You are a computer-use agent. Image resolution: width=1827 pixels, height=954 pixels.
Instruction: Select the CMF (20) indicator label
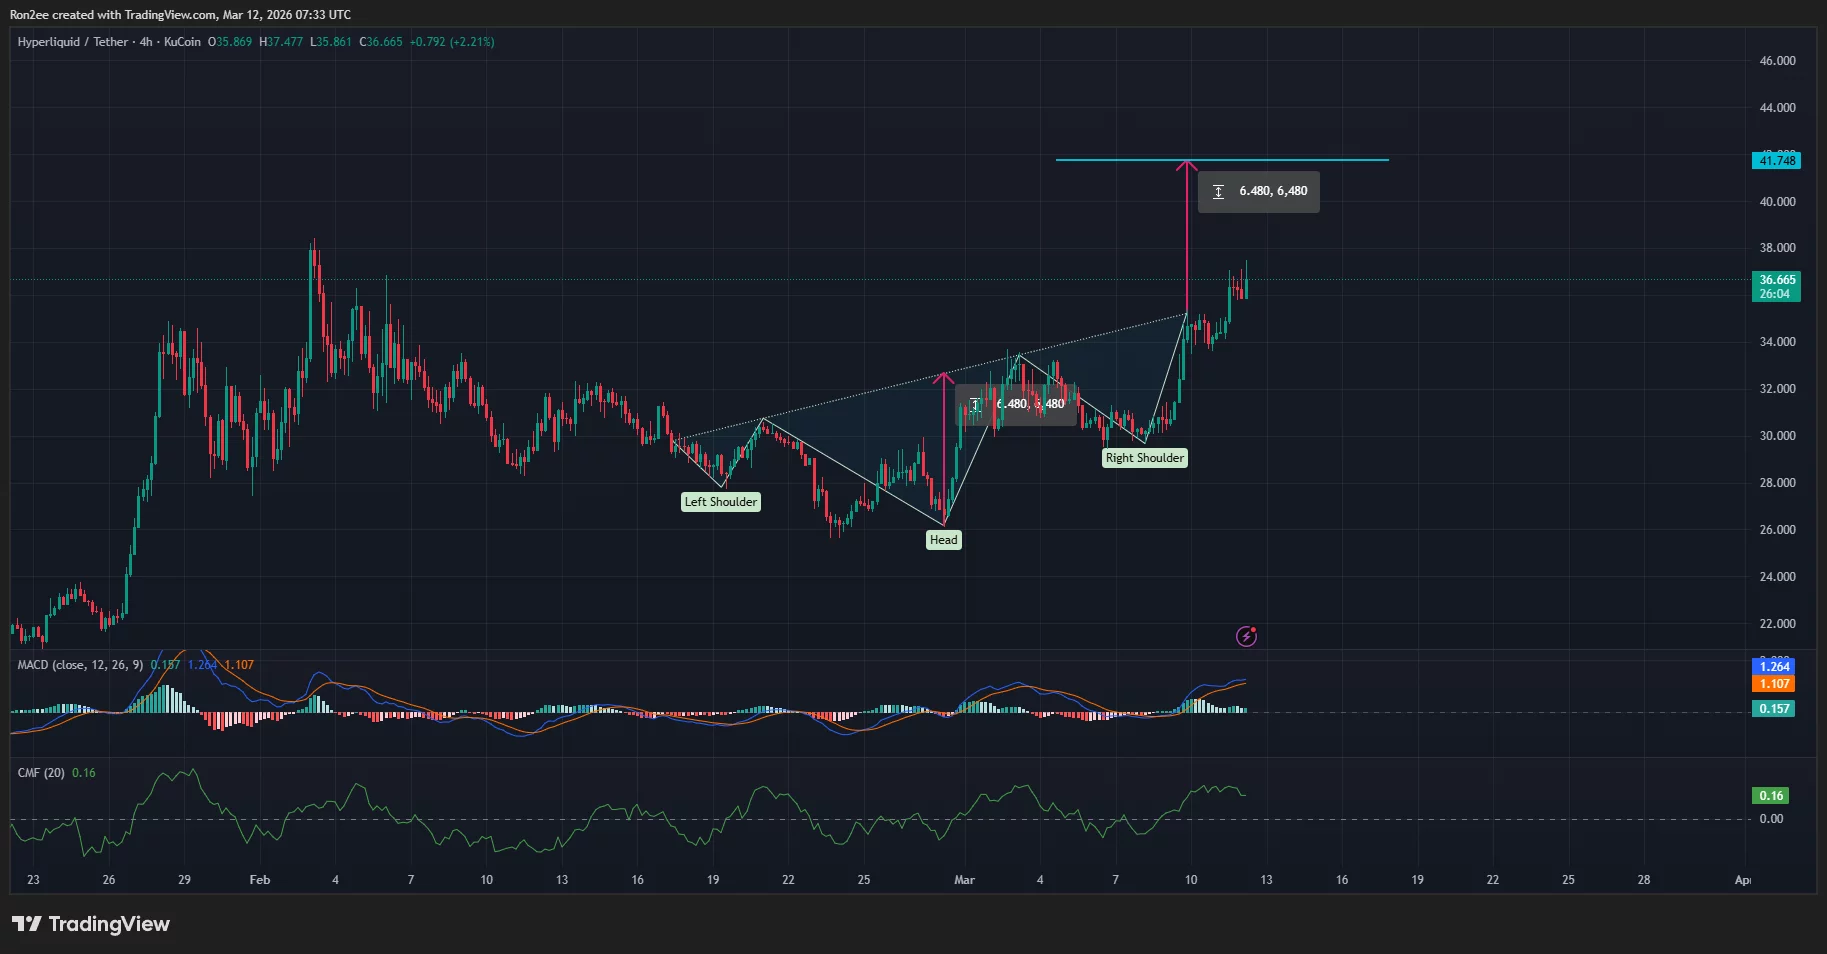42,772
